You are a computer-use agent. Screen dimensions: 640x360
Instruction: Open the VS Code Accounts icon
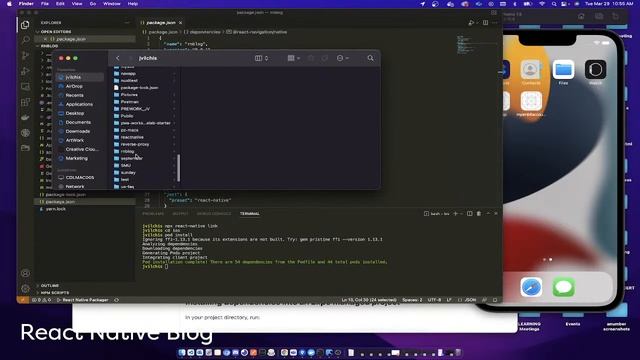pyautogui.click(x=25, y=273)
